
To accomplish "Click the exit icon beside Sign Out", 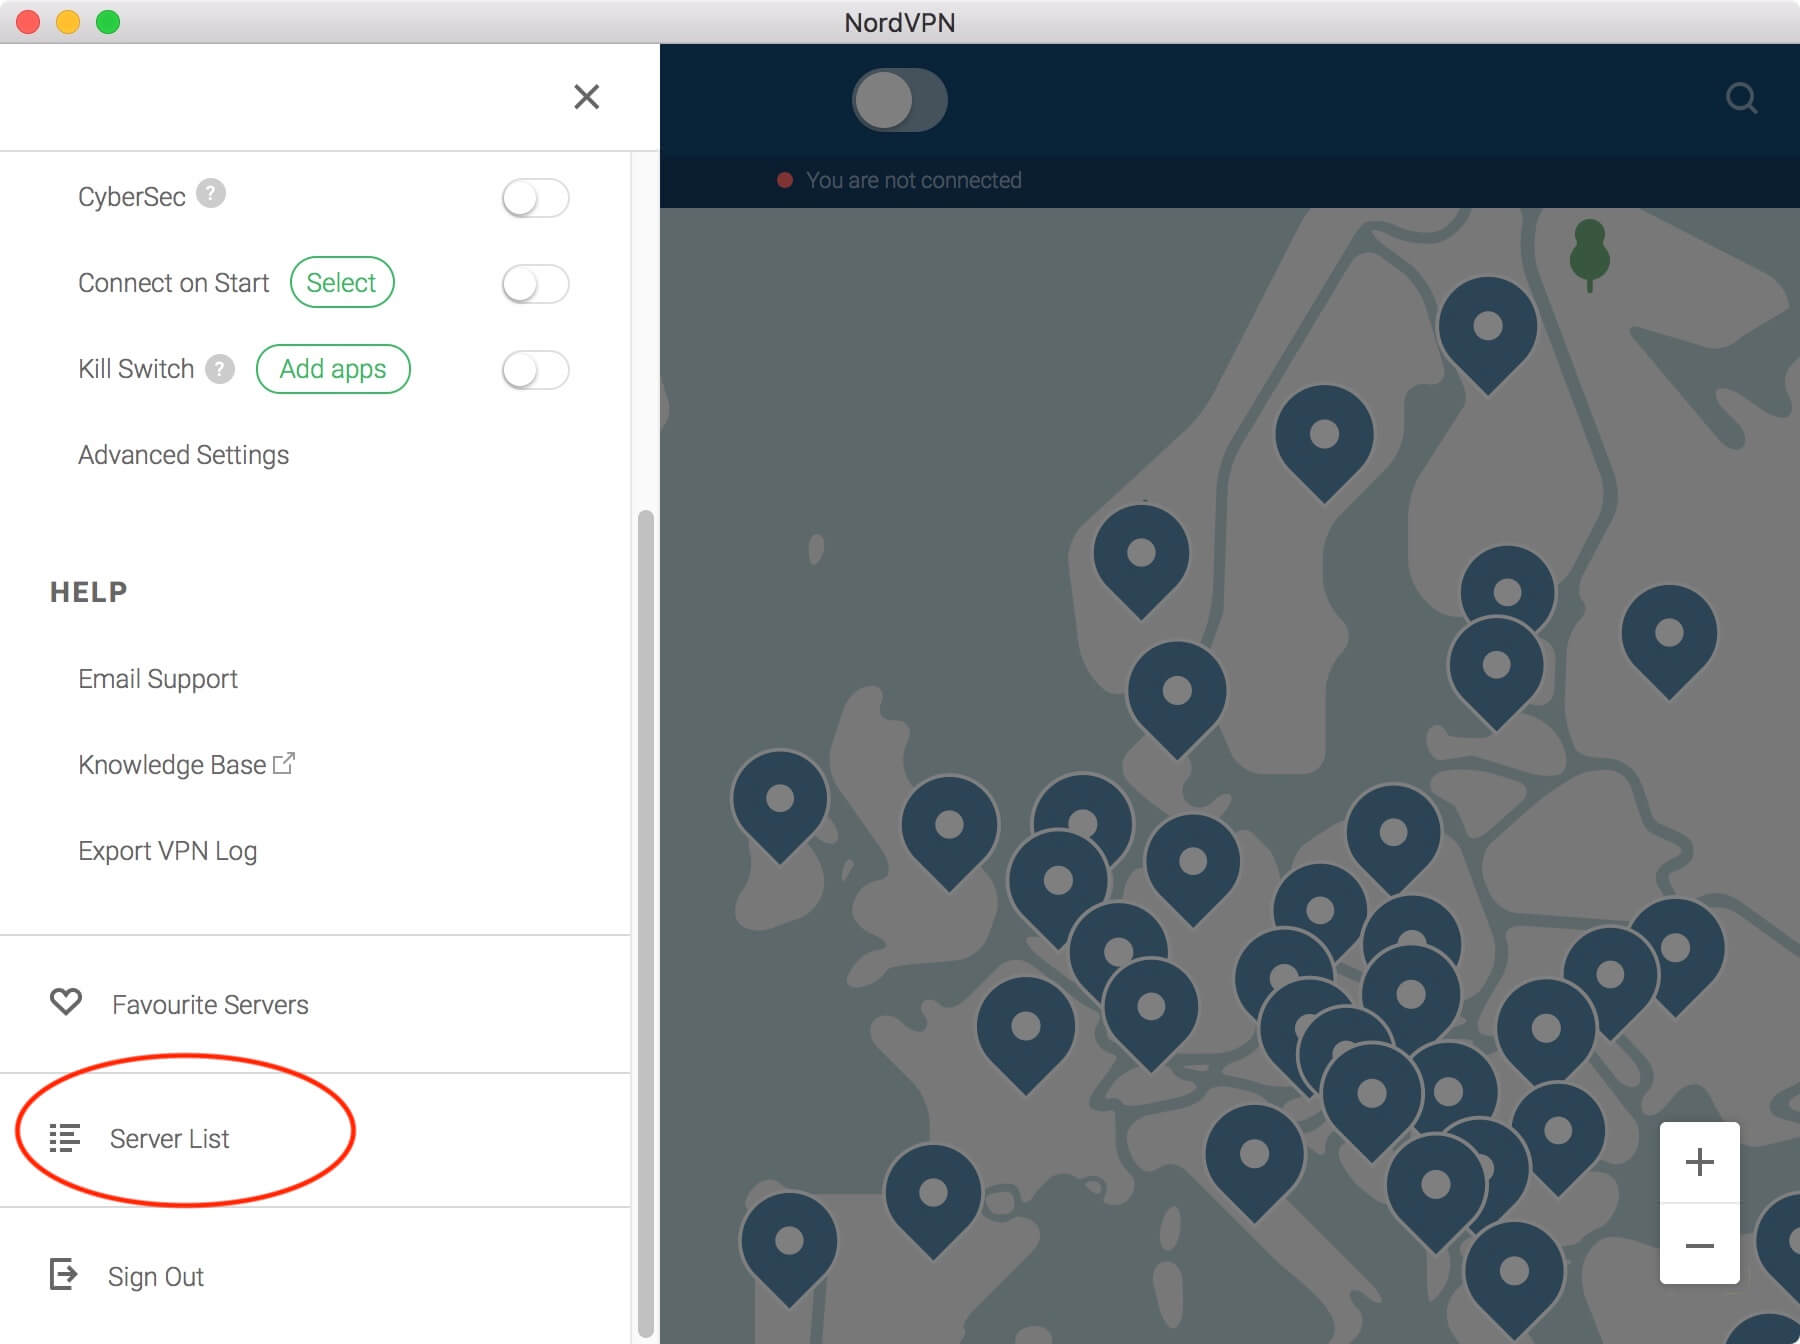I will tap(64, 1274).
